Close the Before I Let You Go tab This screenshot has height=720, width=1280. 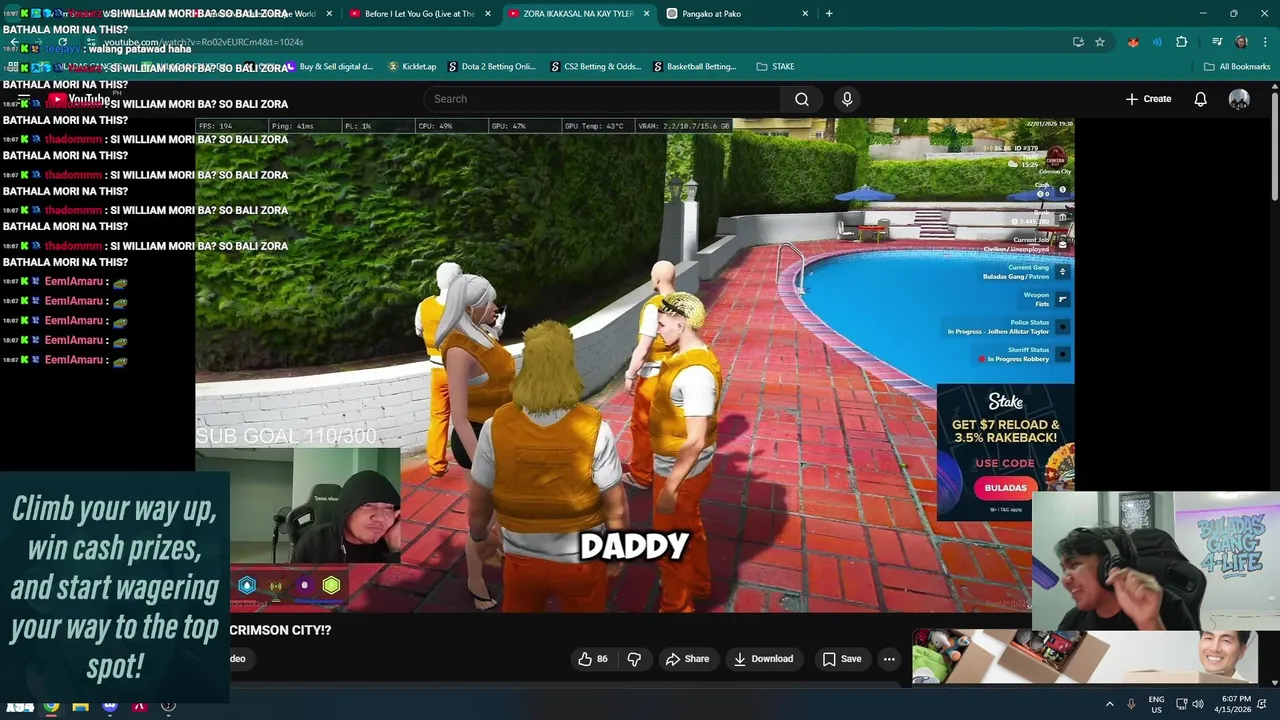pos(488,14)
